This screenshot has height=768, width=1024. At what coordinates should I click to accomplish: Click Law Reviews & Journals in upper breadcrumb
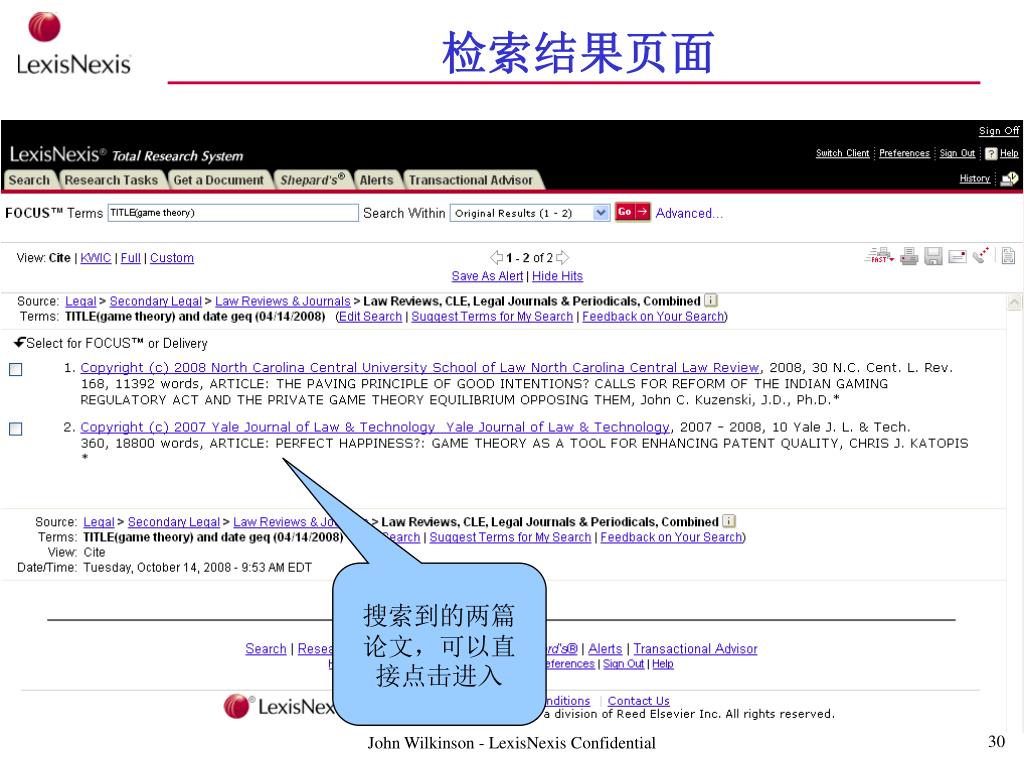pyautogui.click(x=283, y=301)
